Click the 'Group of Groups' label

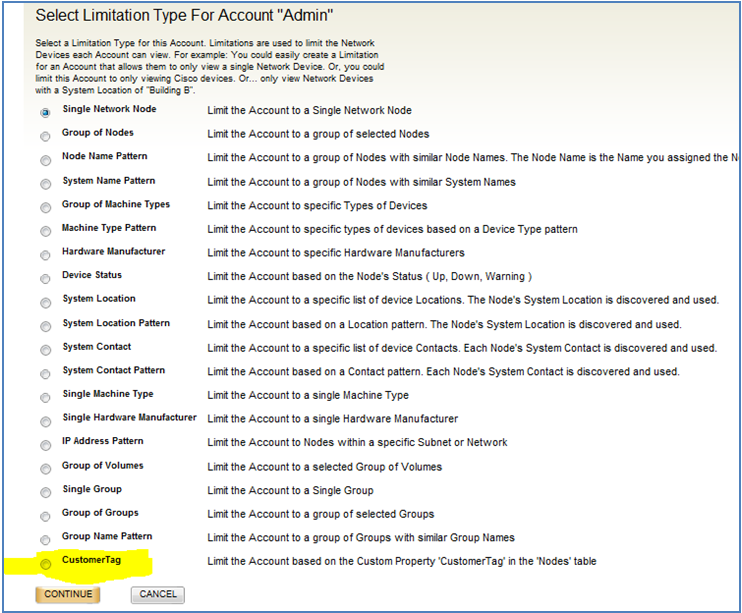100,513
